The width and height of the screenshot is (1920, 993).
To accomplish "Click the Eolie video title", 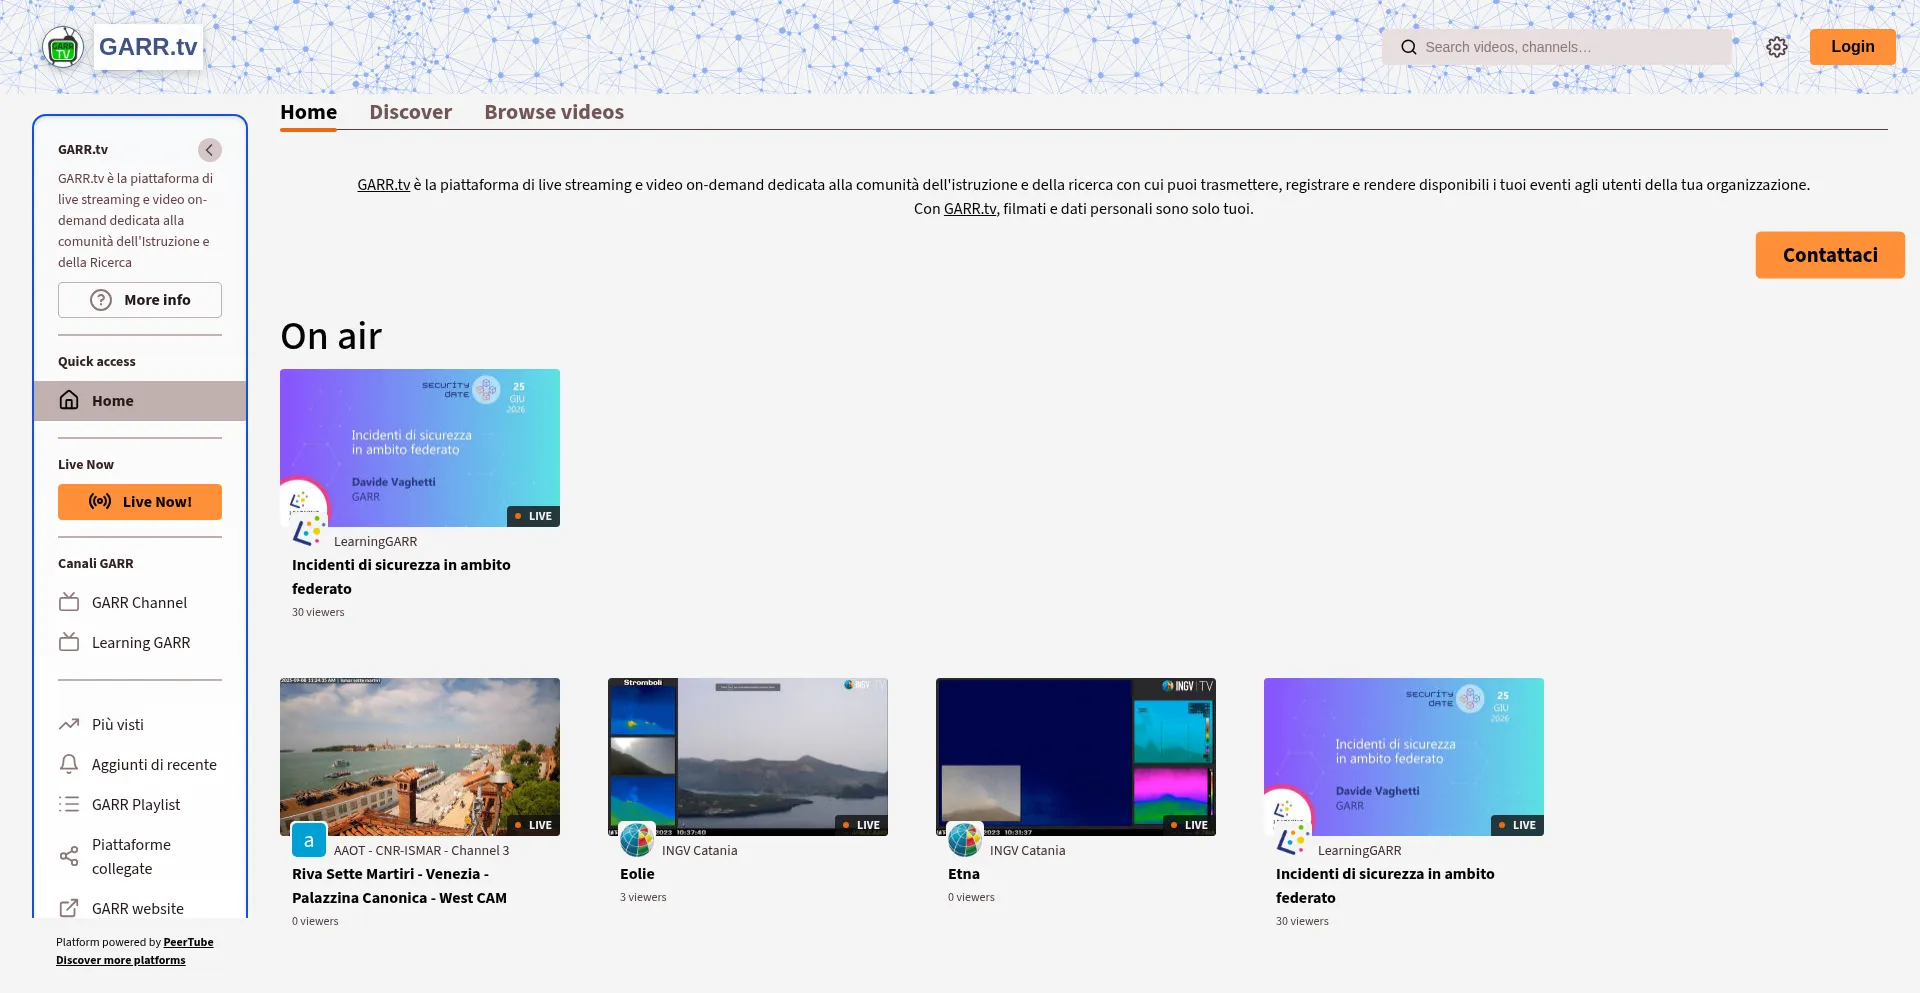I will coord(637,874).
